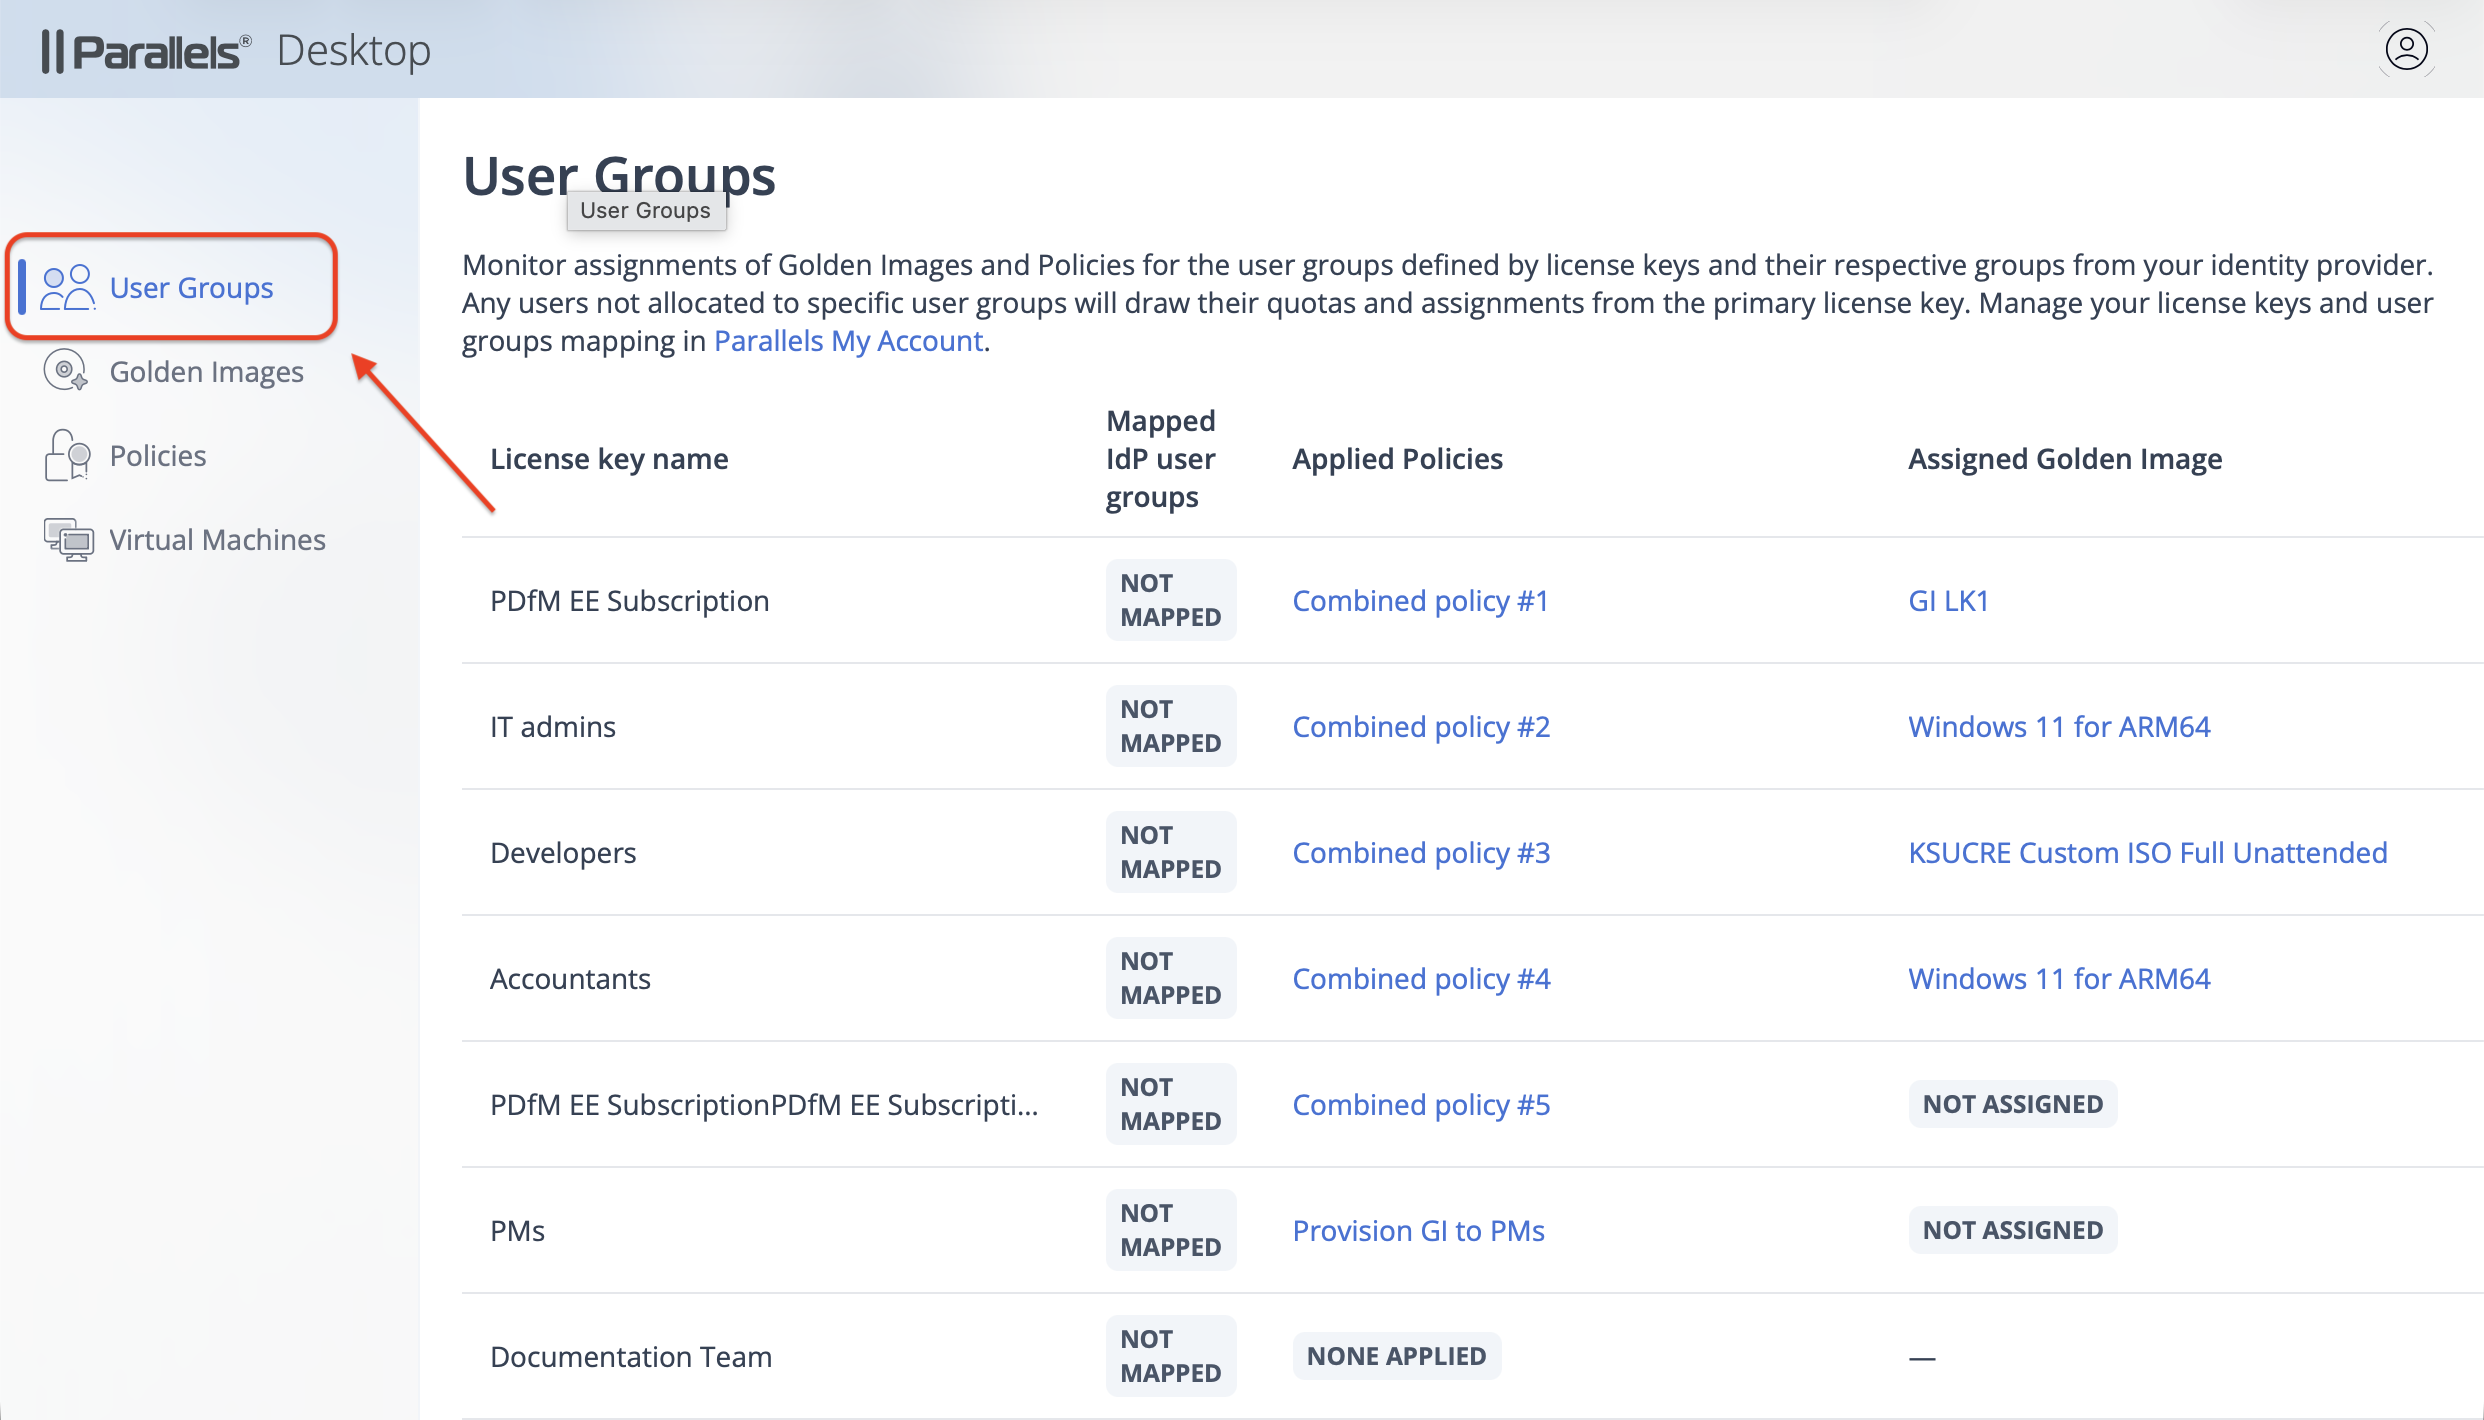Click the user account profile icon

pos(2406,49)
